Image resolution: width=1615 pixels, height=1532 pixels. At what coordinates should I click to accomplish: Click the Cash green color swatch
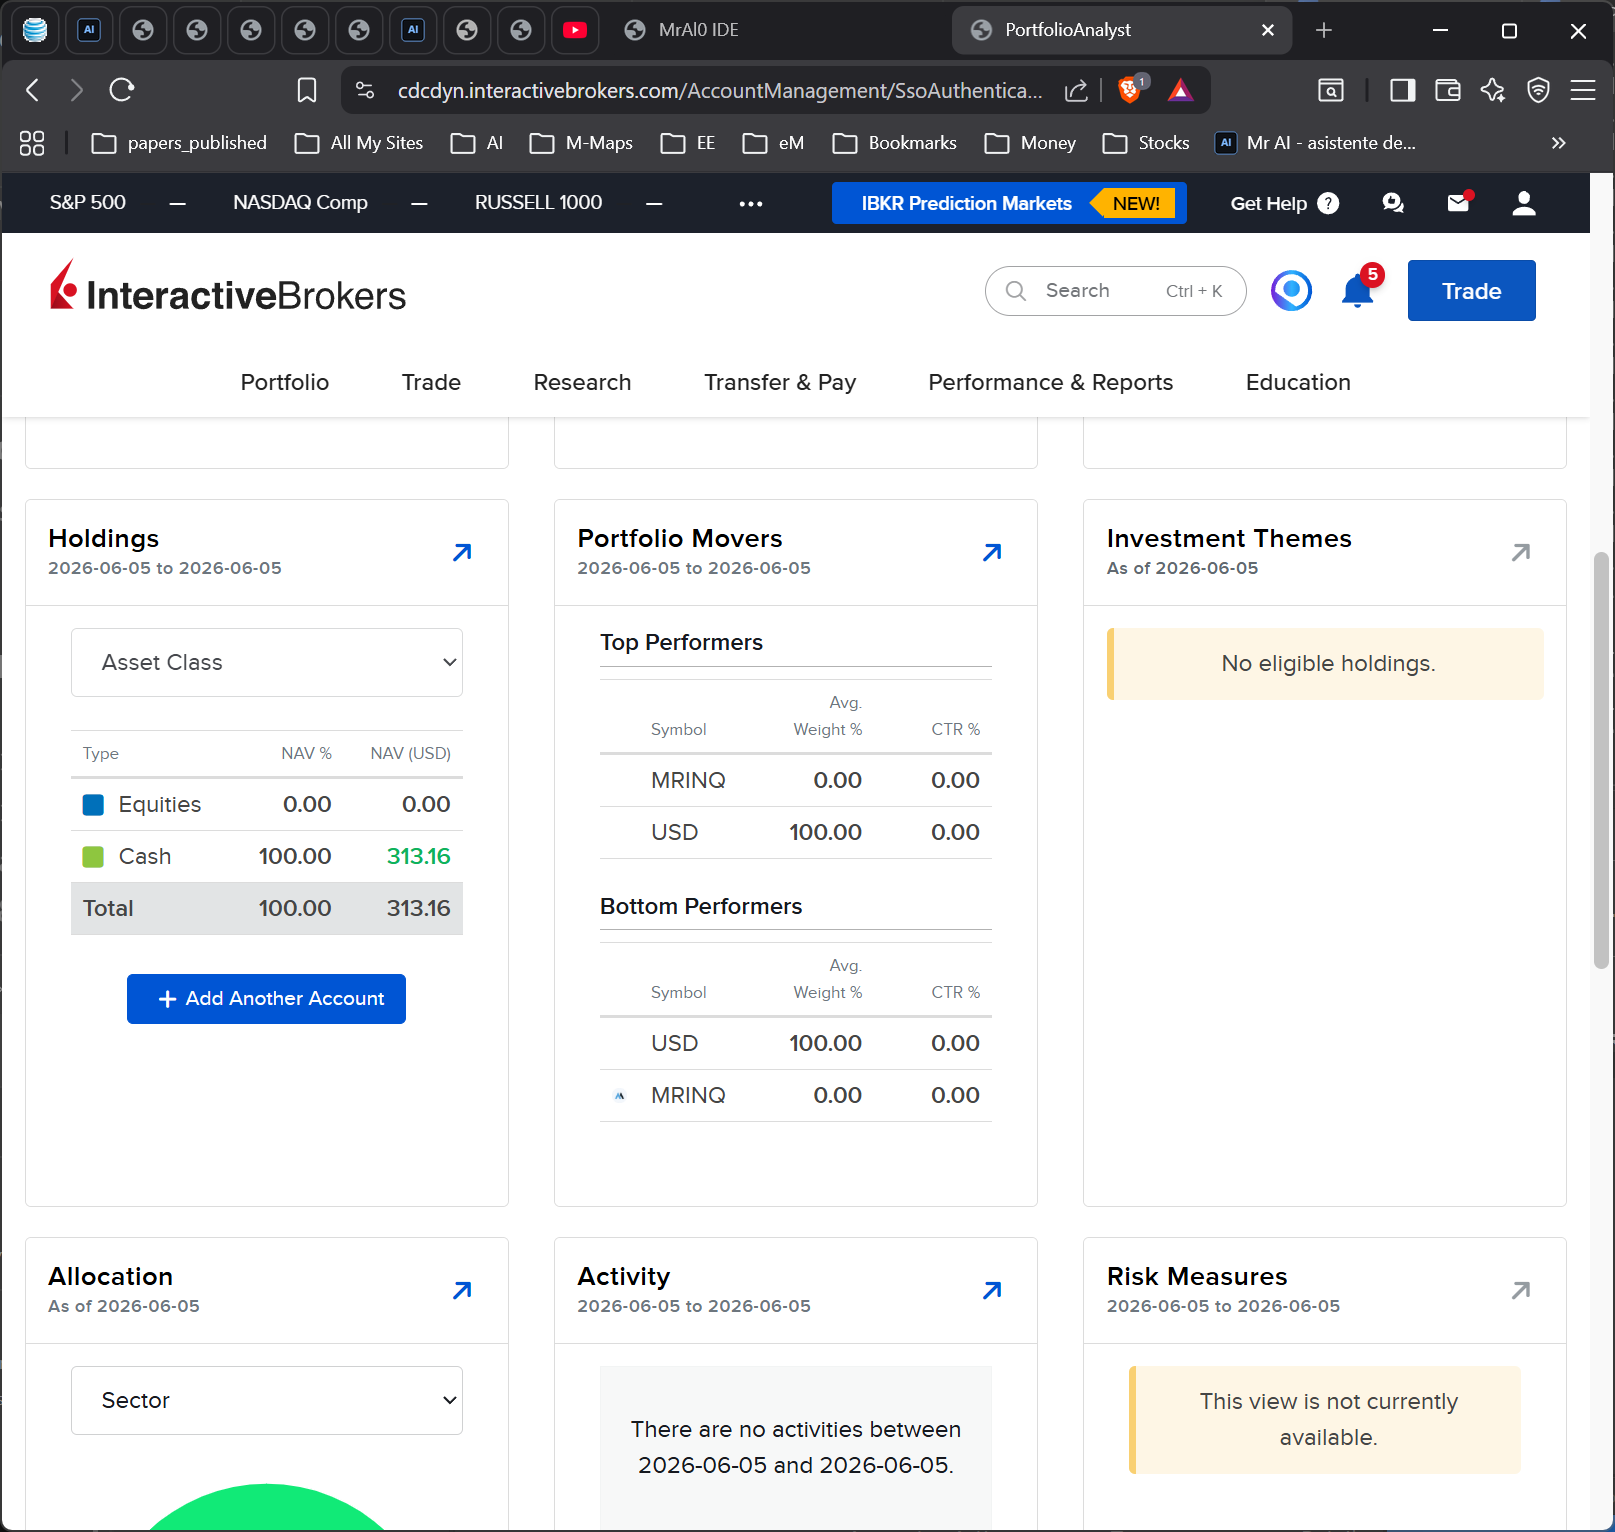pyautogui.click(x=93, y=857)
